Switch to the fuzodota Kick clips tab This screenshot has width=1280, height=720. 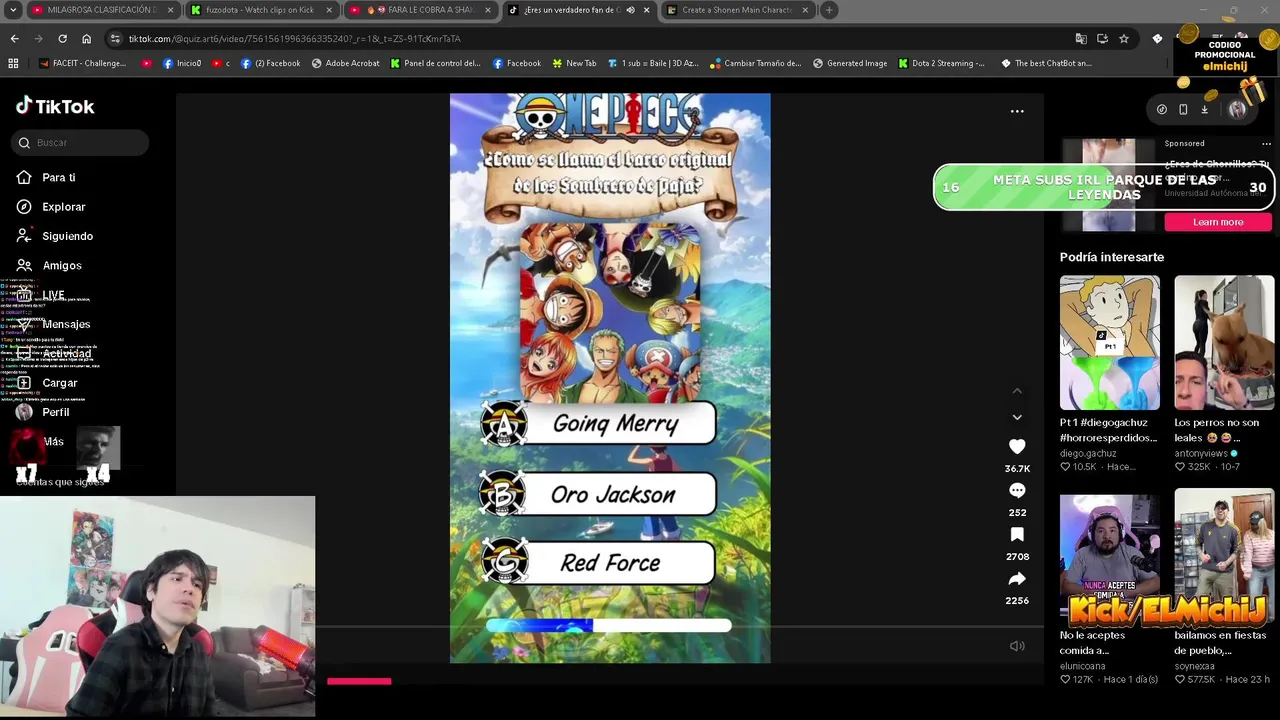click(x=260, y=10)
